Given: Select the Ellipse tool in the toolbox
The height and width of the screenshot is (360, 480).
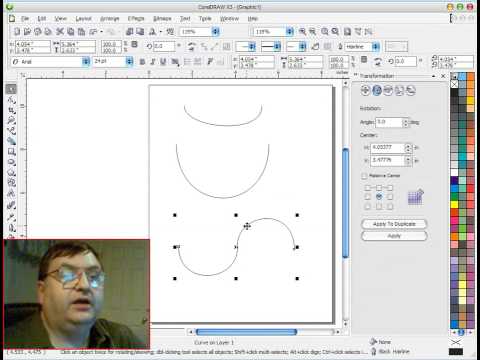Looking at the screenshot, I should click(x=11, y=163).
